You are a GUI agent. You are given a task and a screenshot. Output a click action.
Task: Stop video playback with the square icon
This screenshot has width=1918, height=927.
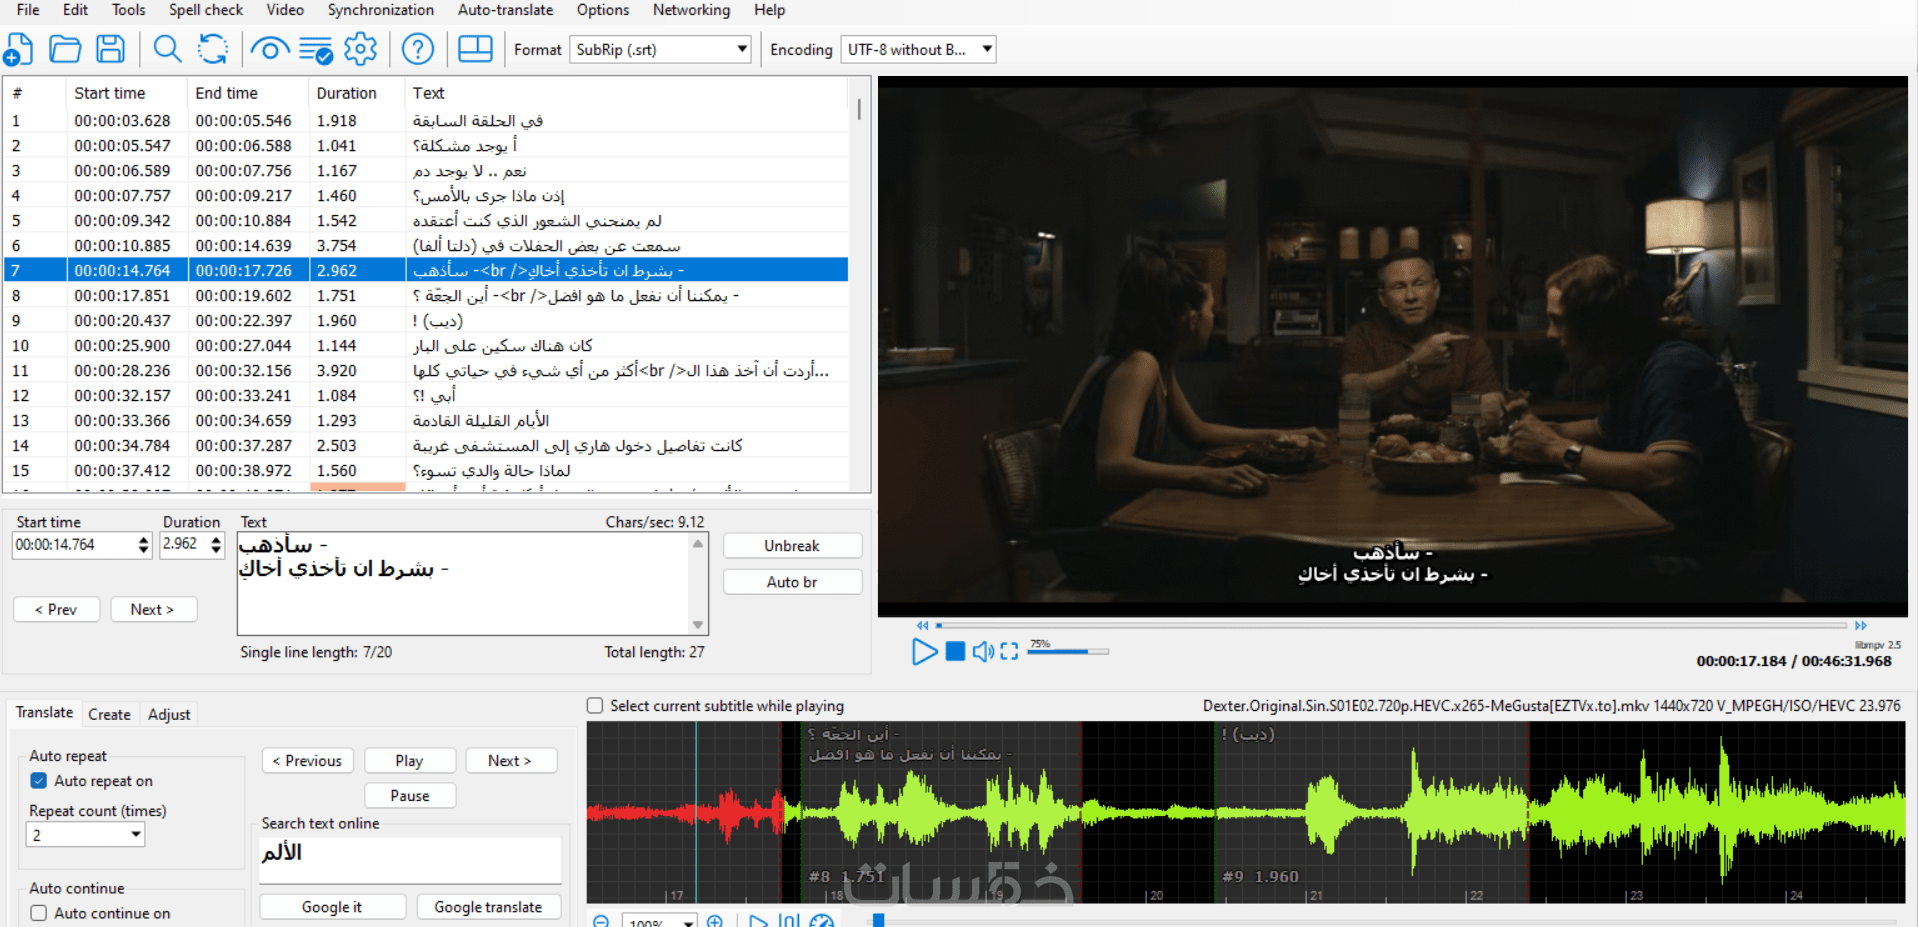click(x=955, y=652)
